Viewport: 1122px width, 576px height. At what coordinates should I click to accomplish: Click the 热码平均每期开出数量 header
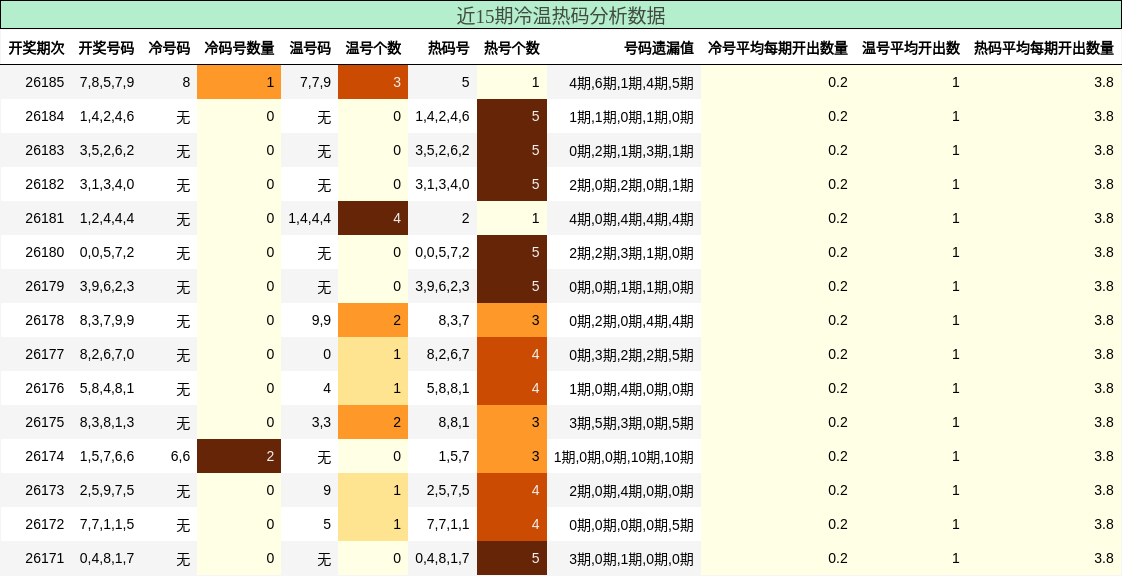pos(1044,48)
